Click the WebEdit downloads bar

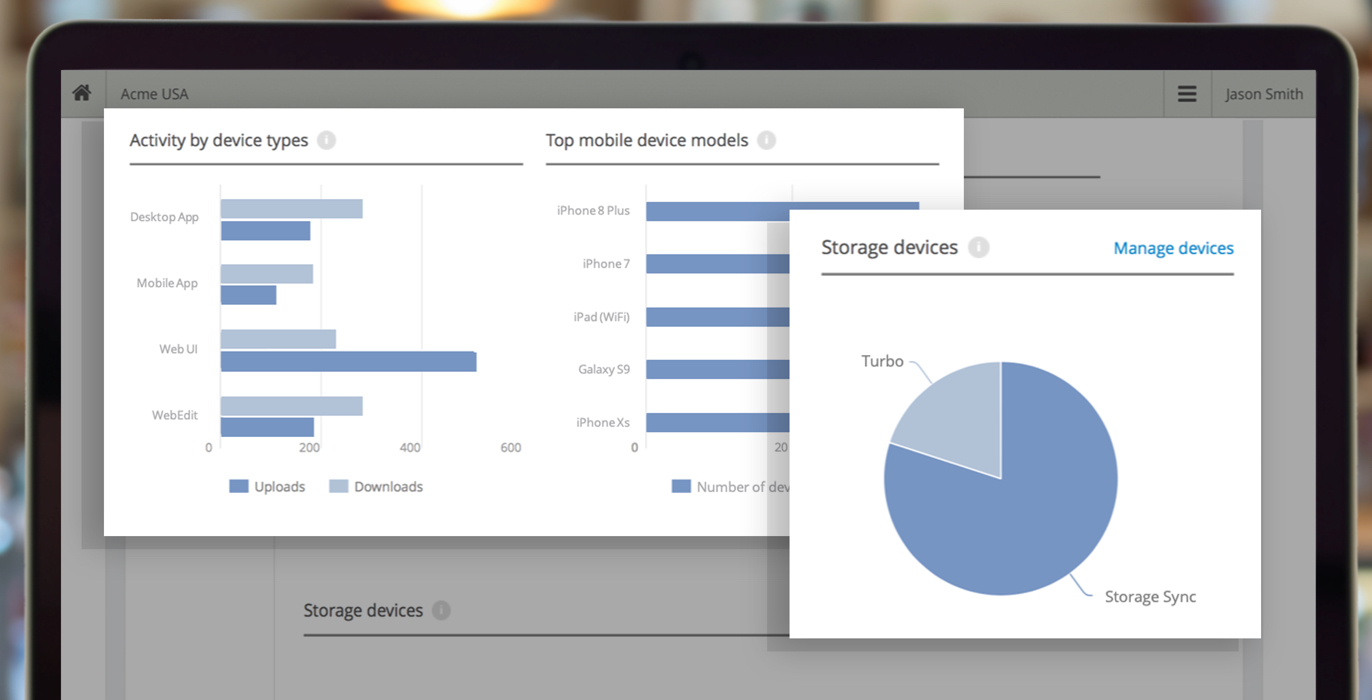[x=291, y=406]
